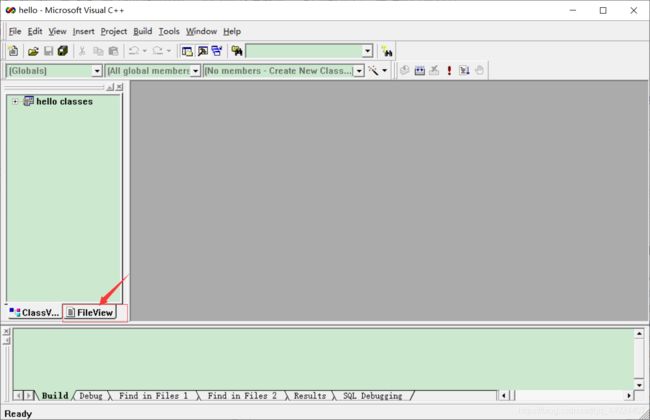Screen dimensions: 650x420
Task: Close the output panel with its X
Action: pyautogui.click(x=6, y=332)
